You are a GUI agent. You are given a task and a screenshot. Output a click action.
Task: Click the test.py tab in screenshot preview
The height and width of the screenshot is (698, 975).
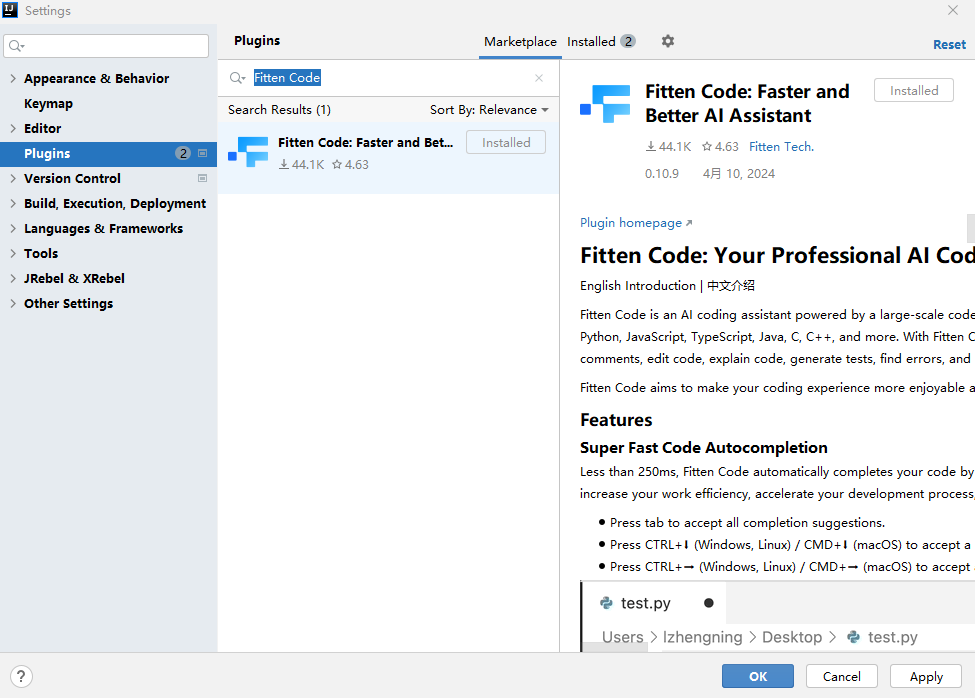coord(653,603)
